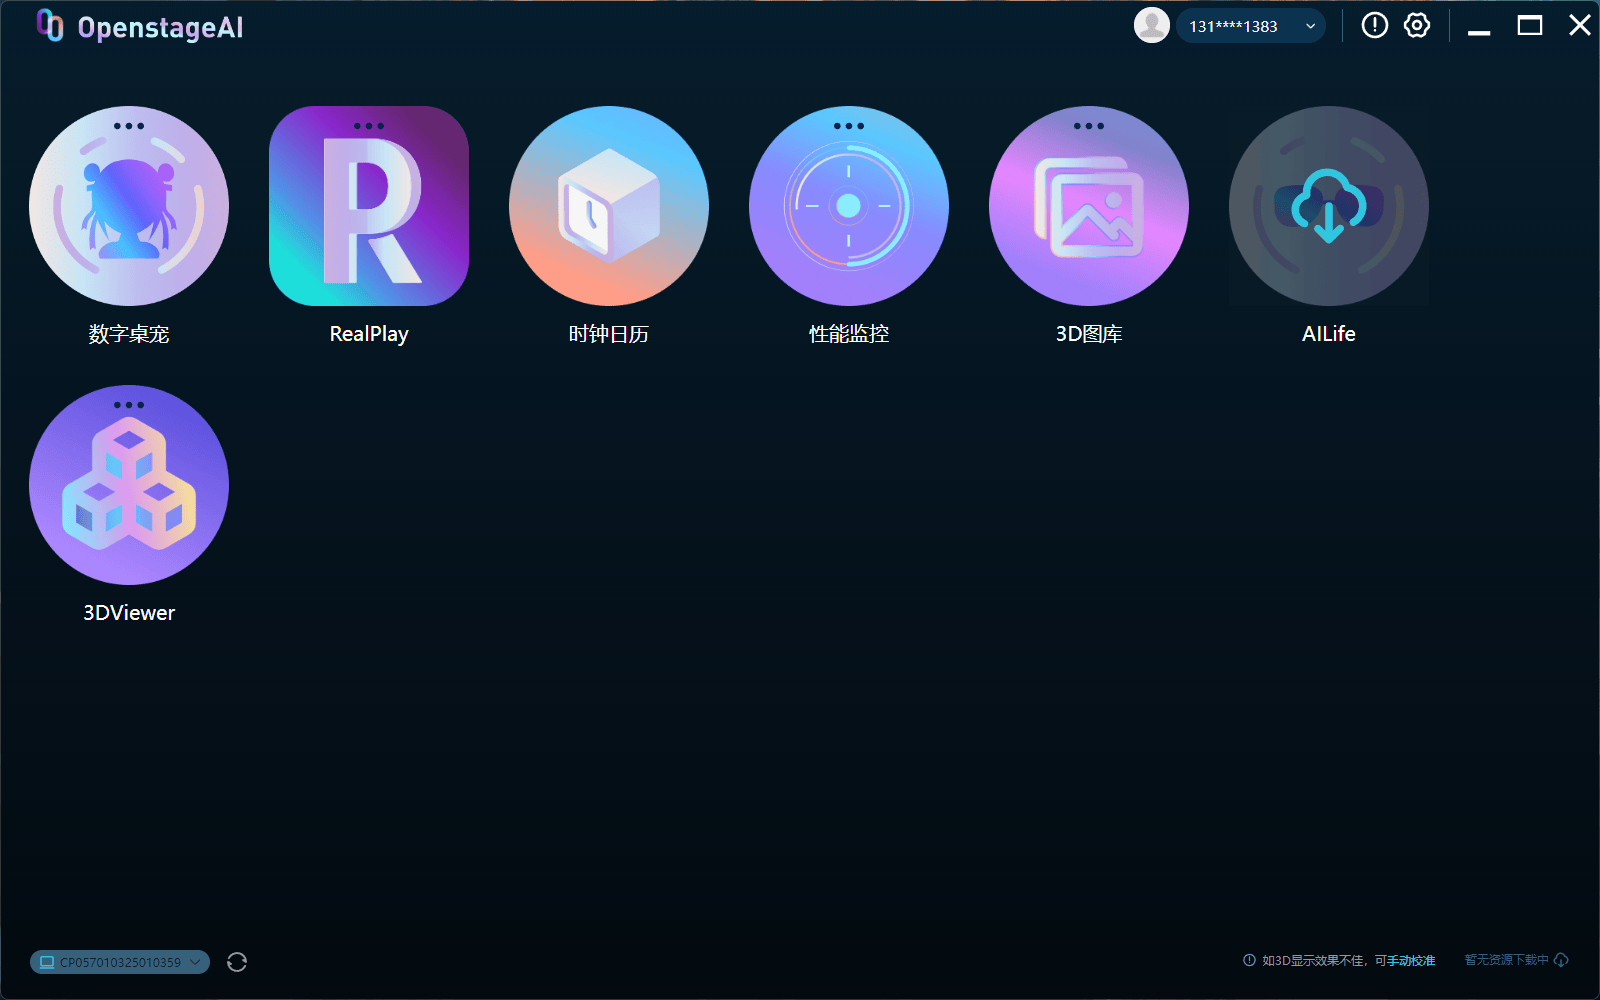The width and height of the screenshot is (1600, 1000).
Task: Click the 暂无资源下载中 download status text
Action: [x=1506, y=960]
